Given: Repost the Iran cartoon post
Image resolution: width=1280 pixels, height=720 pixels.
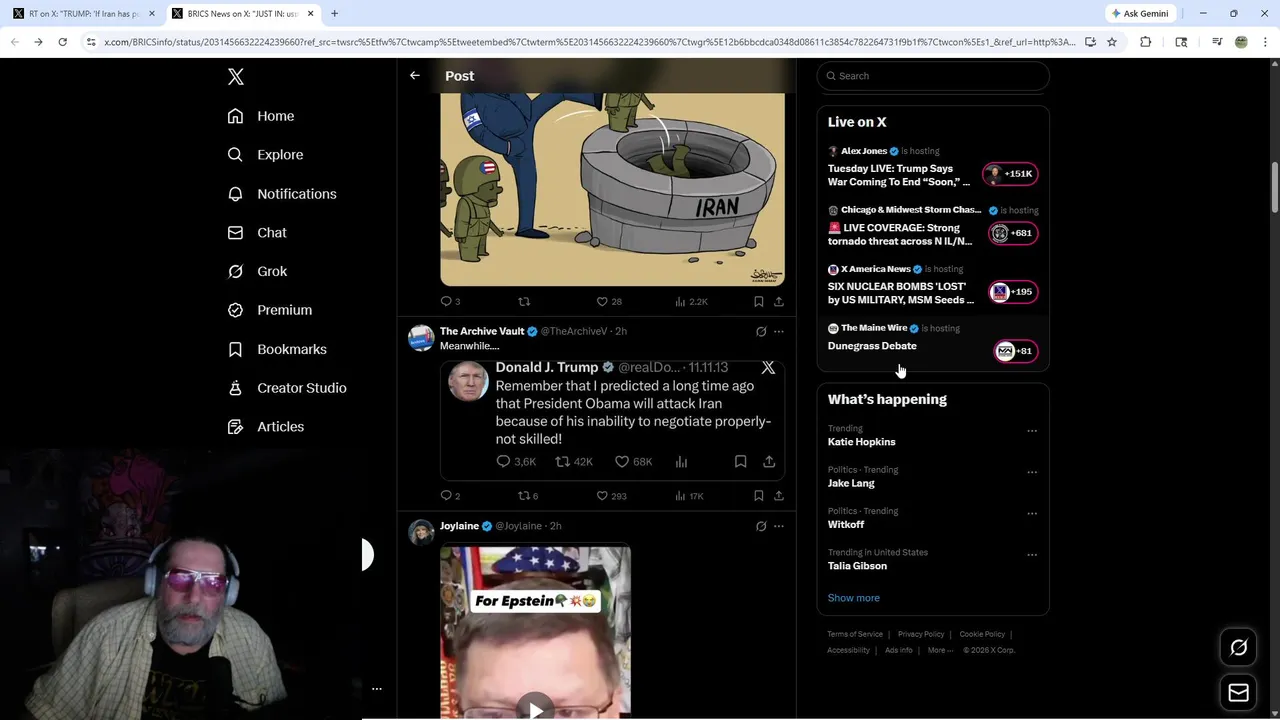Looking at the screenshot, I should (x=524, y=301).
